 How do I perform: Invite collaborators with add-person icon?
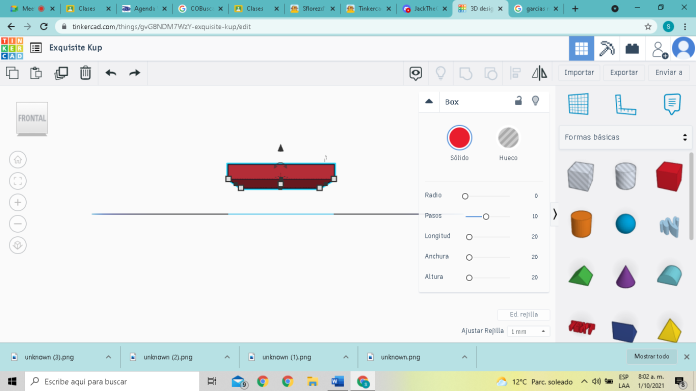pos(659,49)
